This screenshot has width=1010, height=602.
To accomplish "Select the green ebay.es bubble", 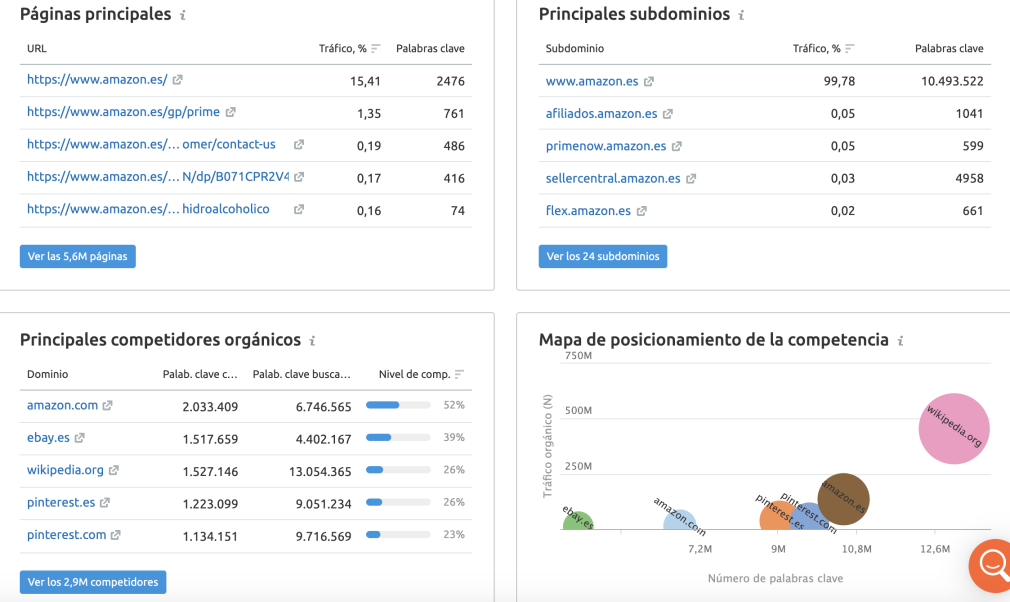I will tap(577, 521).
